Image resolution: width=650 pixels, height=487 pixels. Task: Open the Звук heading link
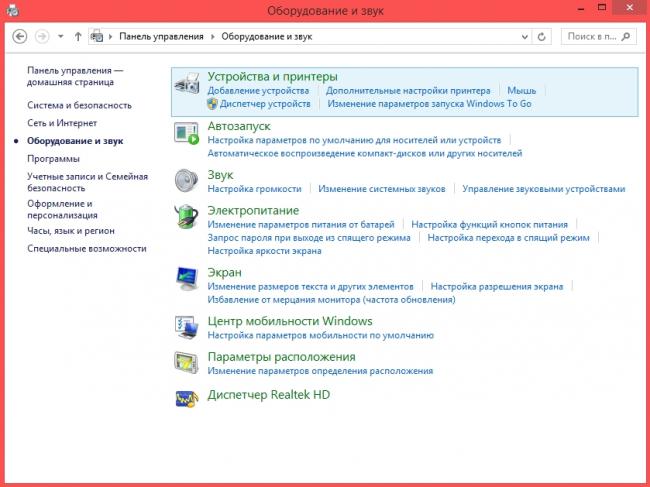(x=220, y=175)
